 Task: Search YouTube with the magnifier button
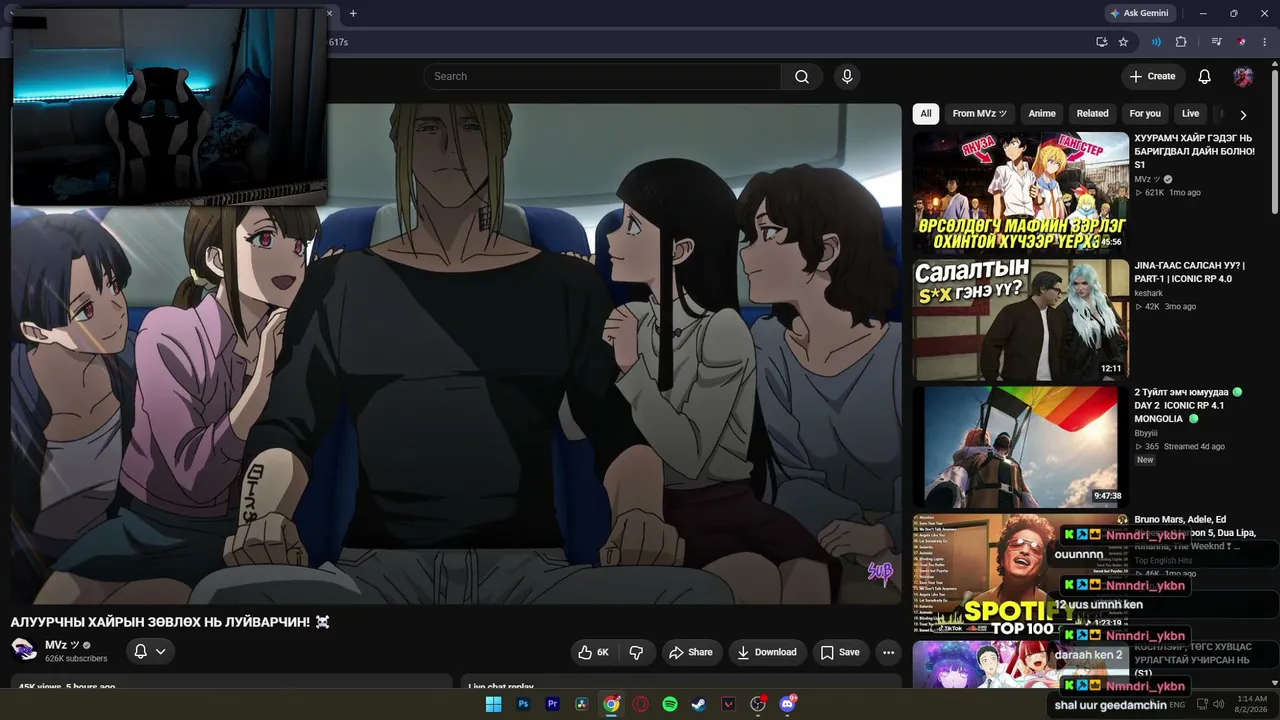pyautogui.click(x=802, y=77)
